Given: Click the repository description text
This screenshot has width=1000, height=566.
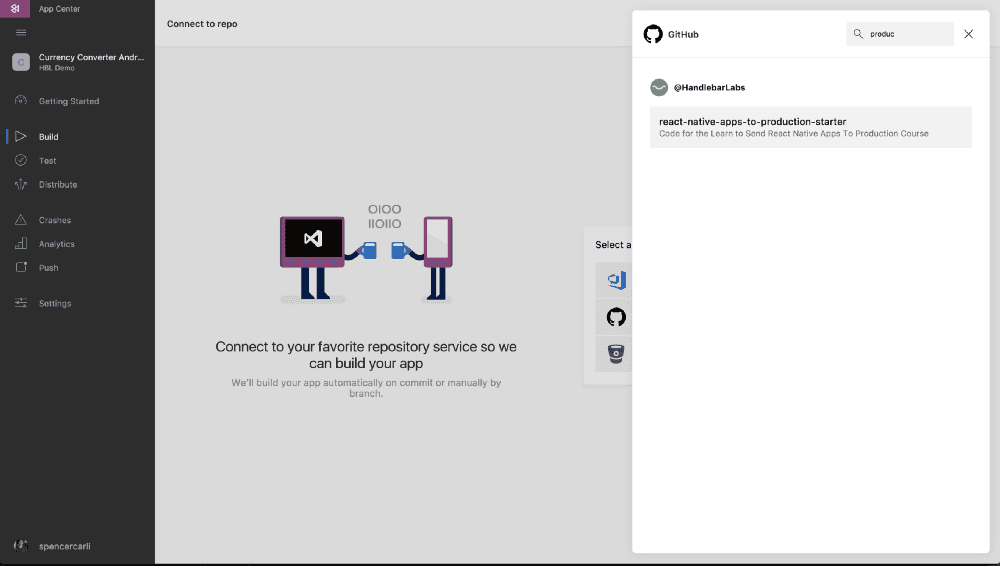Looking at the screenshot, I should [793, 133].
